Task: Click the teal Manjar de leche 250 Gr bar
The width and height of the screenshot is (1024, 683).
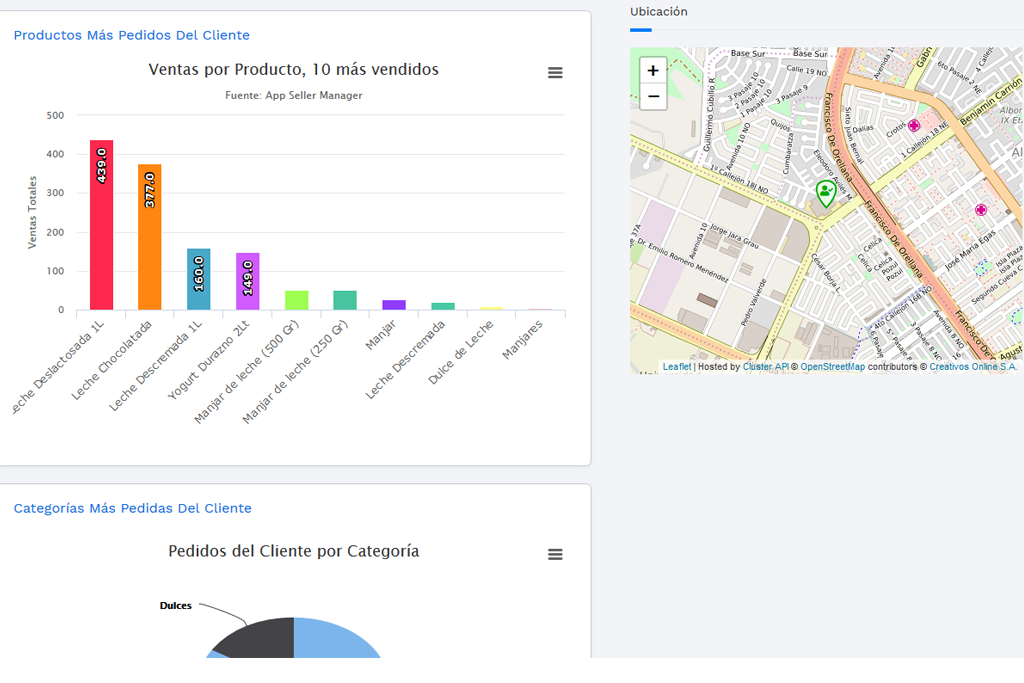Action: click(345, 300)
